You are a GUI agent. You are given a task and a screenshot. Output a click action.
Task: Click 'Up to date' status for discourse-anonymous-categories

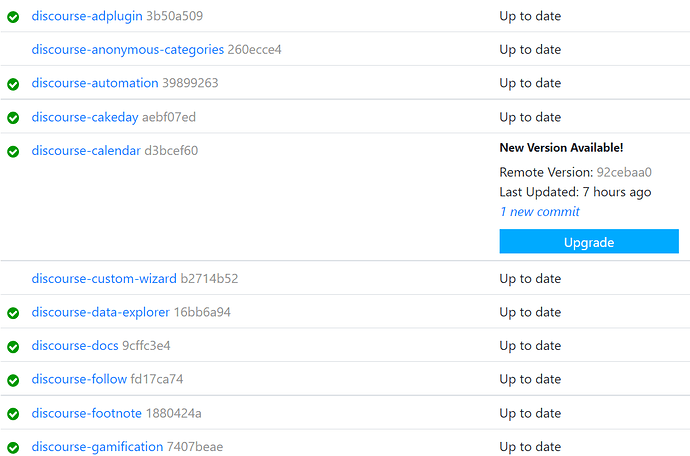point(530,50)
